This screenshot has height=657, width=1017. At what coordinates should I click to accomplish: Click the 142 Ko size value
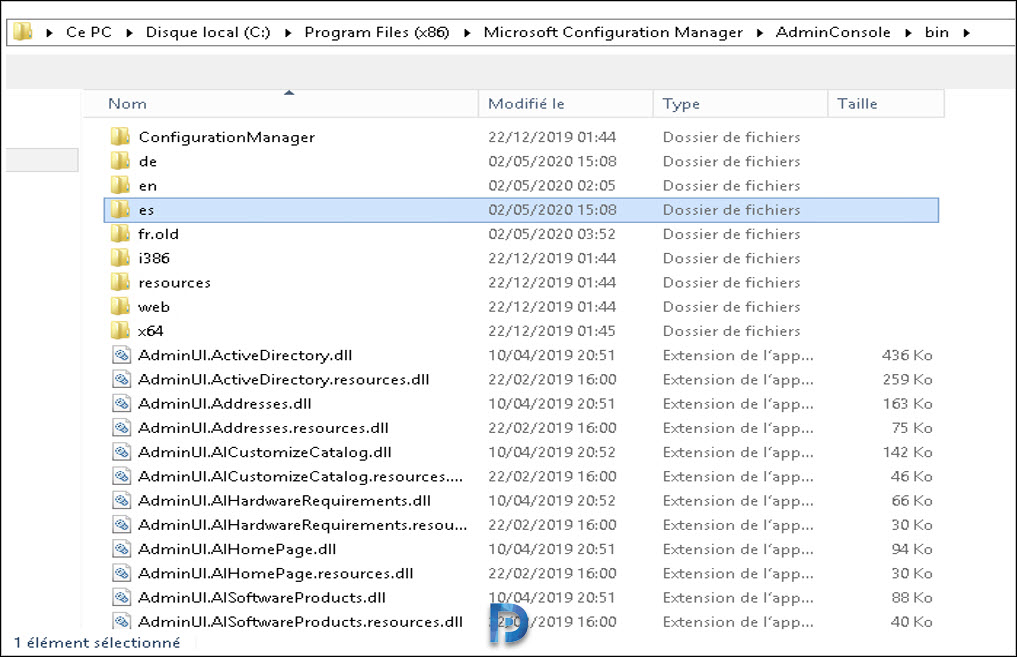tap(907, 451)
